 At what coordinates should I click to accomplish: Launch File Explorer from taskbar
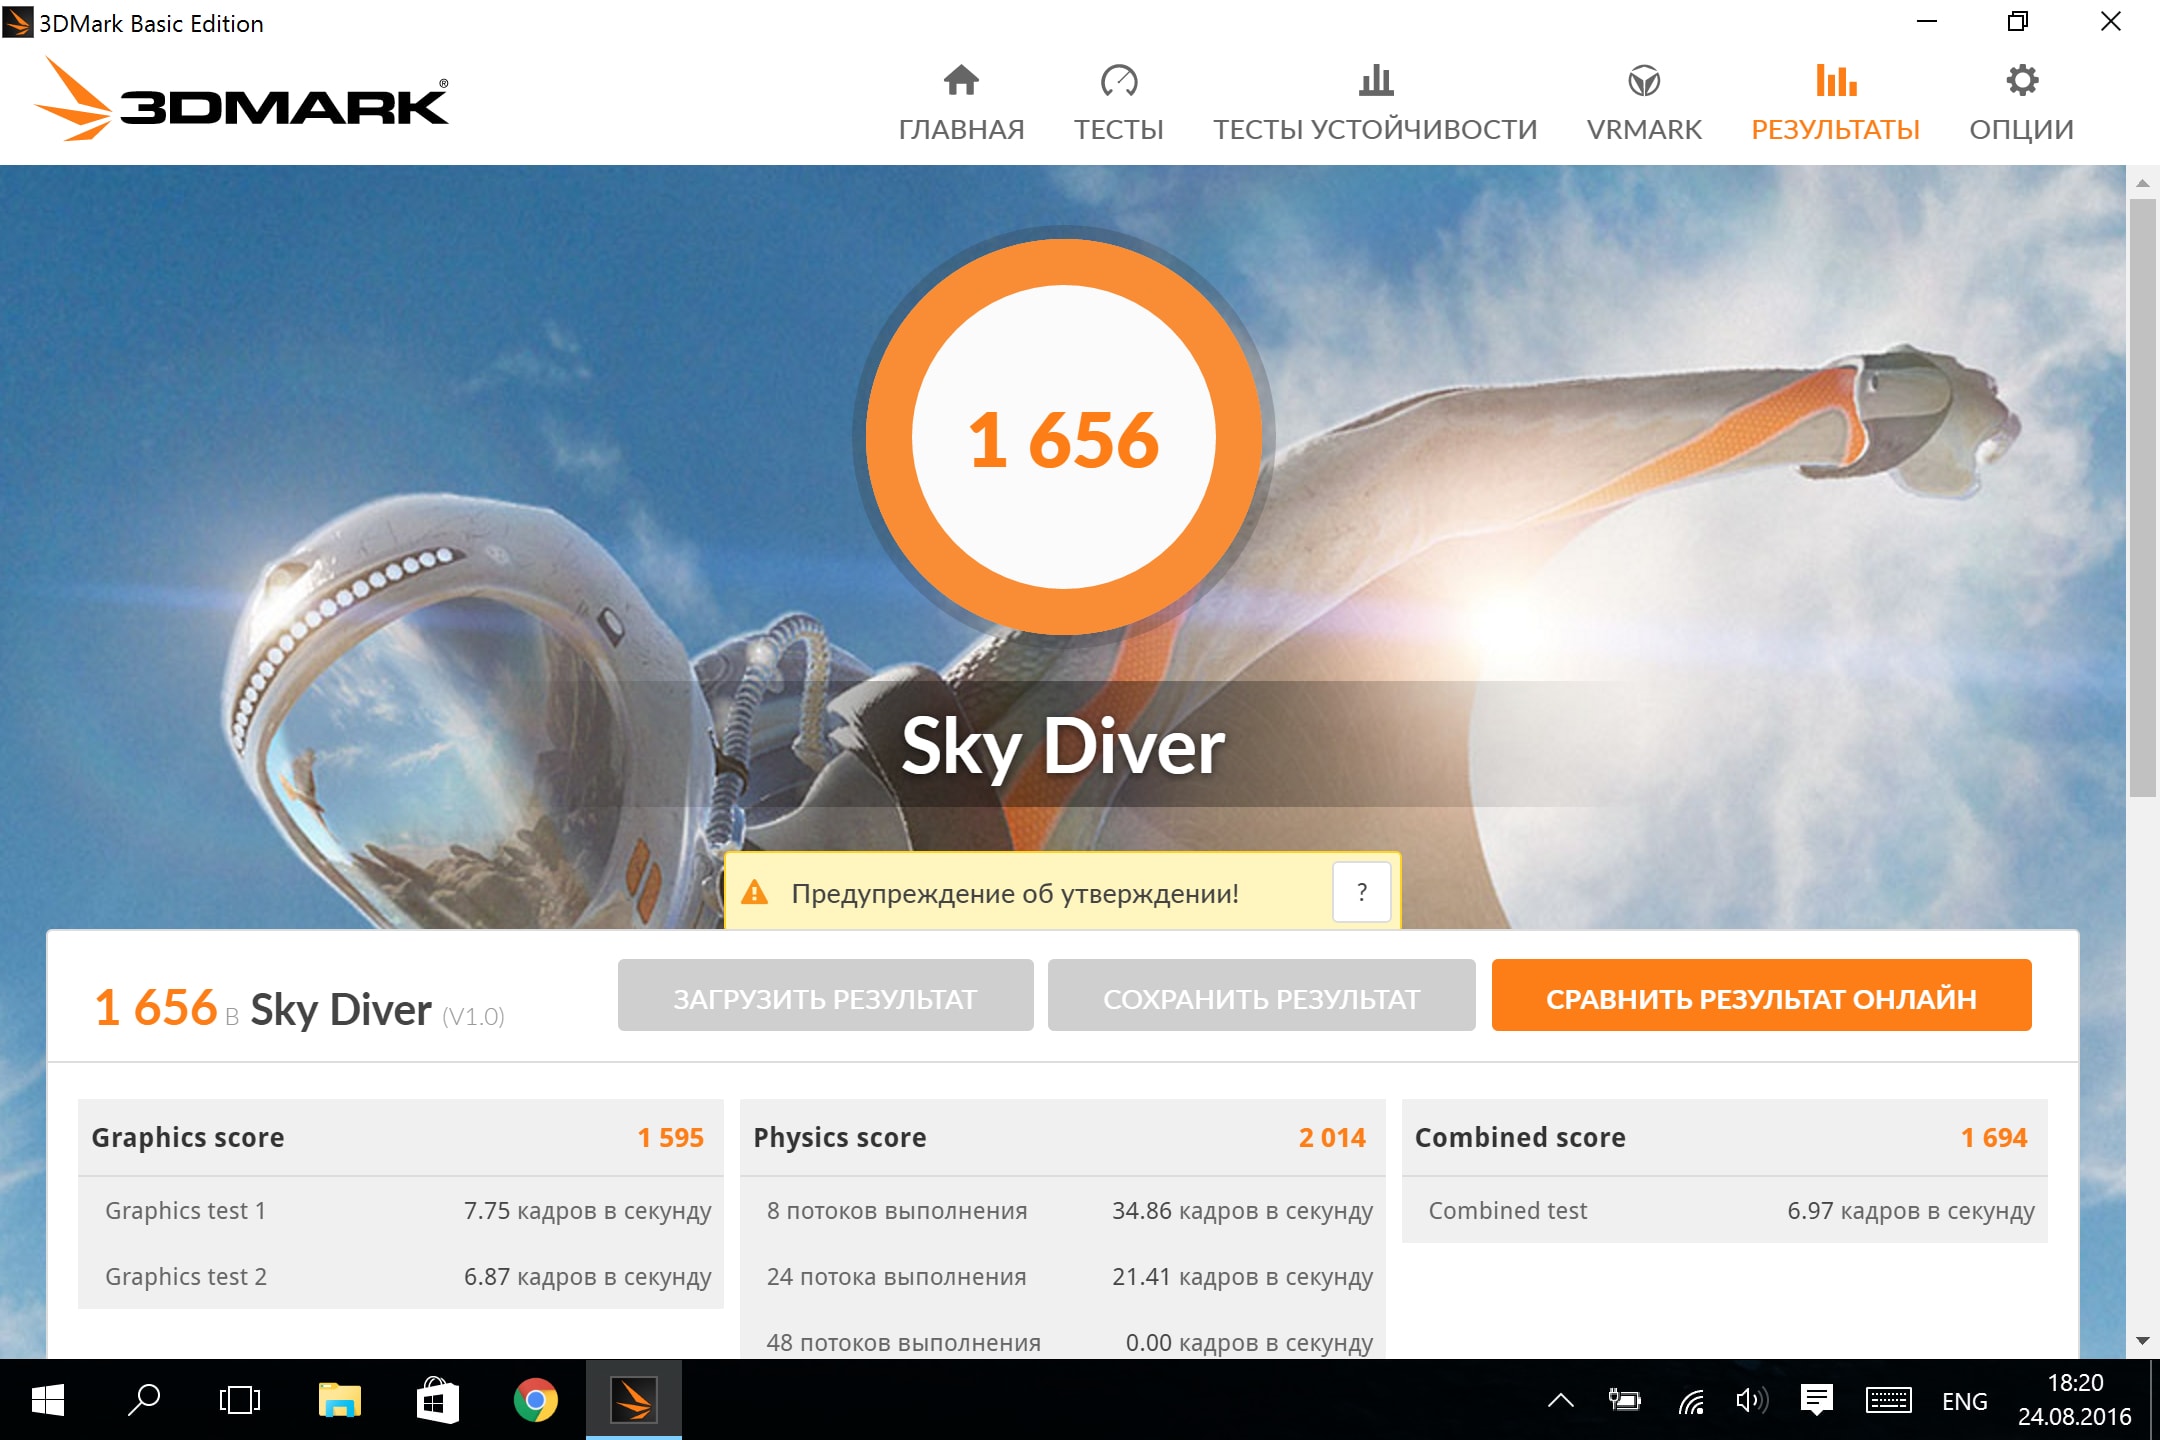pyautogui.click(x=340, y=1400)
